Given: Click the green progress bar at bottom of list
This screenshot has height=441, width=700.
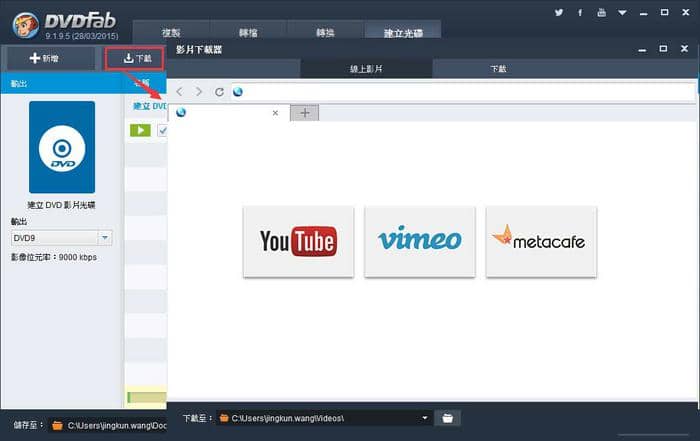Looking at the screenshot, I should point(147,397).
